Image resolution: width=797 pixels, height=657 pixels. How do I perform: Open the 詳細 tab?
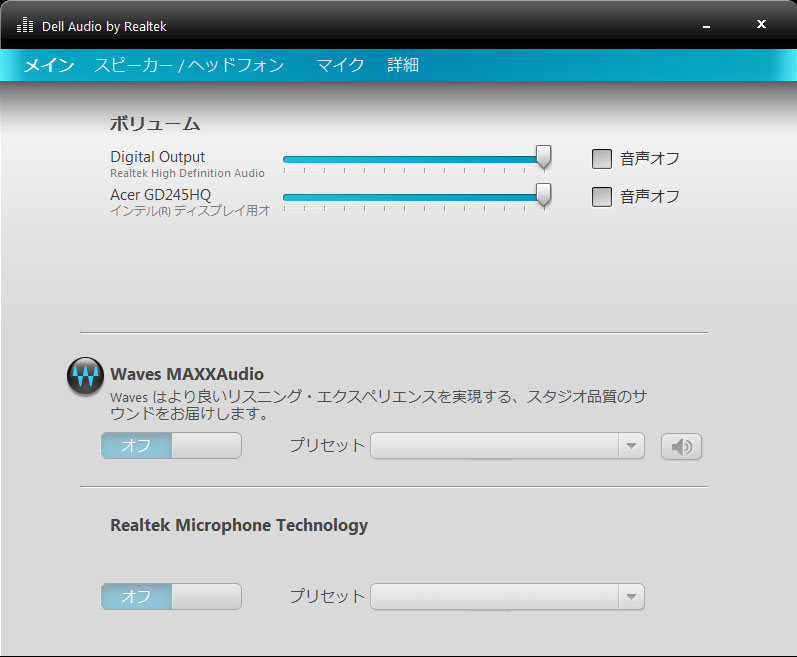click(403, 65)
